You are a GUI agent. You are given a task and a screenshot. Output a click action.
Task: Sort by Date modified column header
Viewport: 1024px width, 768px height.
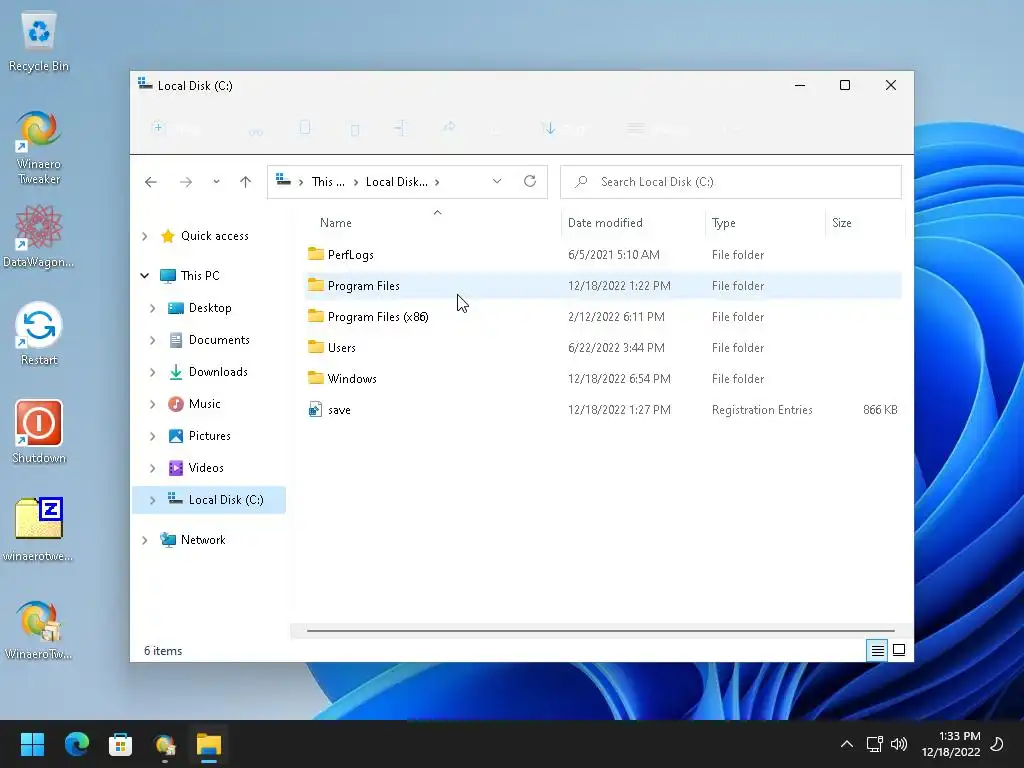click(605, 223)
